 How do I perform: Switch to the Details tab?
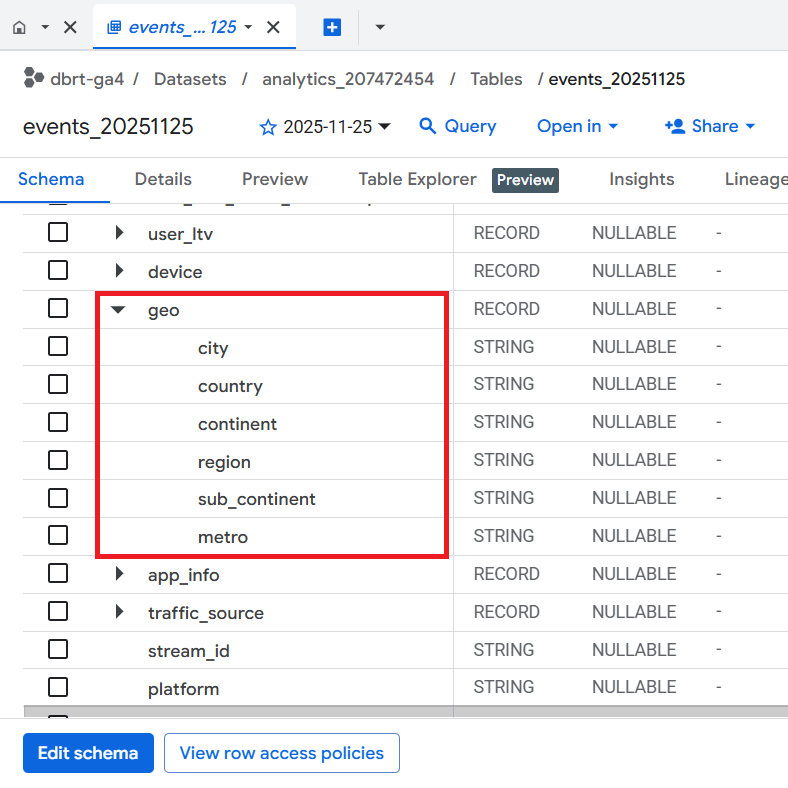coord(163,179)
